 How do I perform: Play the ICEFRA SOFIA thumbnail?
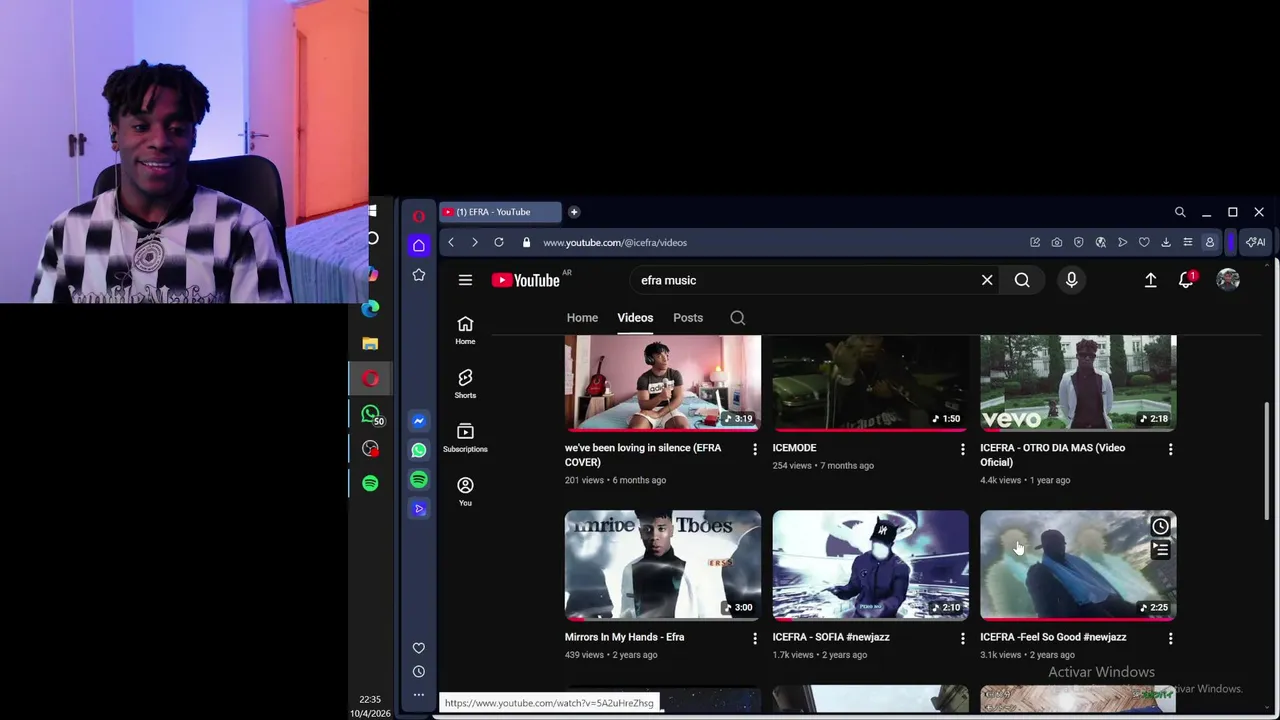tap(870, 565)
